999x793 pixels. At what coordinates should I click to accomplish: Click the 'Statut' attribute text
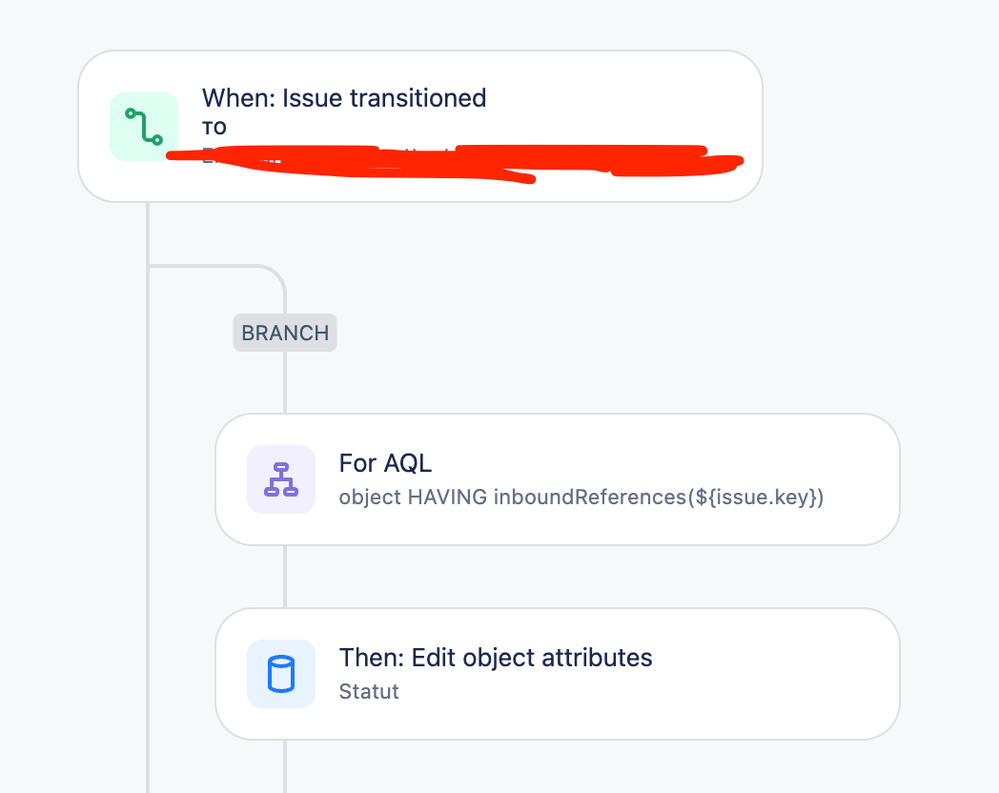[369, 691]
